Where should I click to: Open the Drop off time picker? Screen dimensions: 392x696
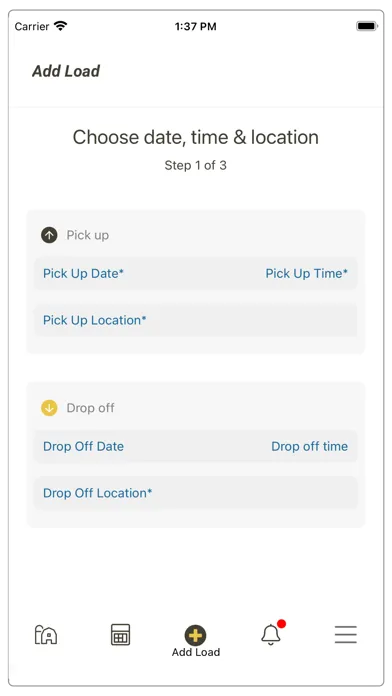point(309,446)
